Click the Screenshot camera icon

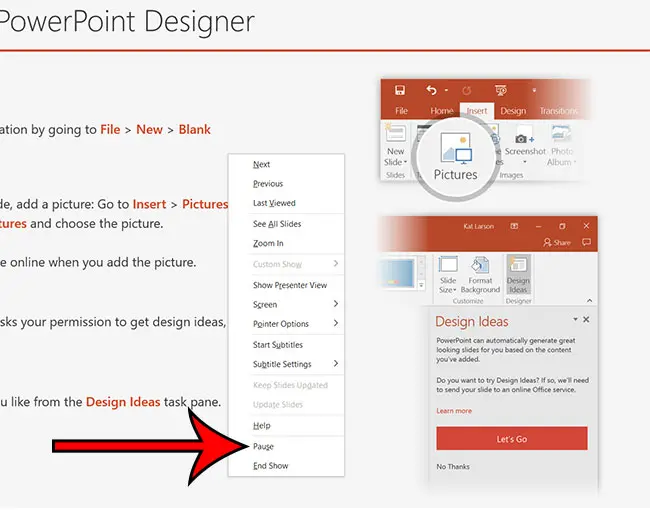[x=524, y=138]
